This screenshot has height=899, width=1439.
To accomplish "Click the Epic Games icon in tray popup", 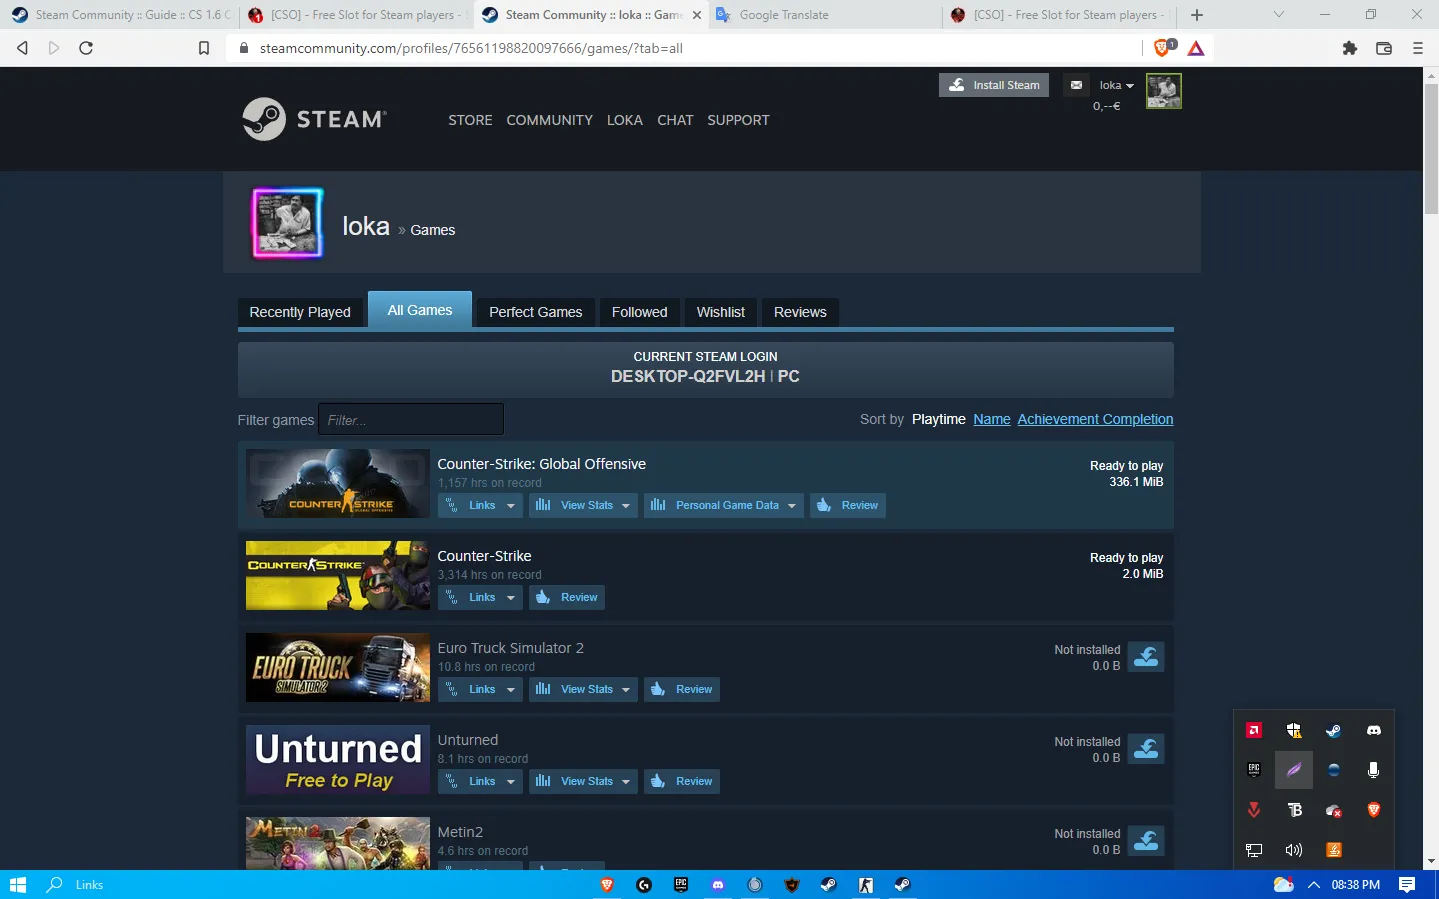I will (1254, 770).
